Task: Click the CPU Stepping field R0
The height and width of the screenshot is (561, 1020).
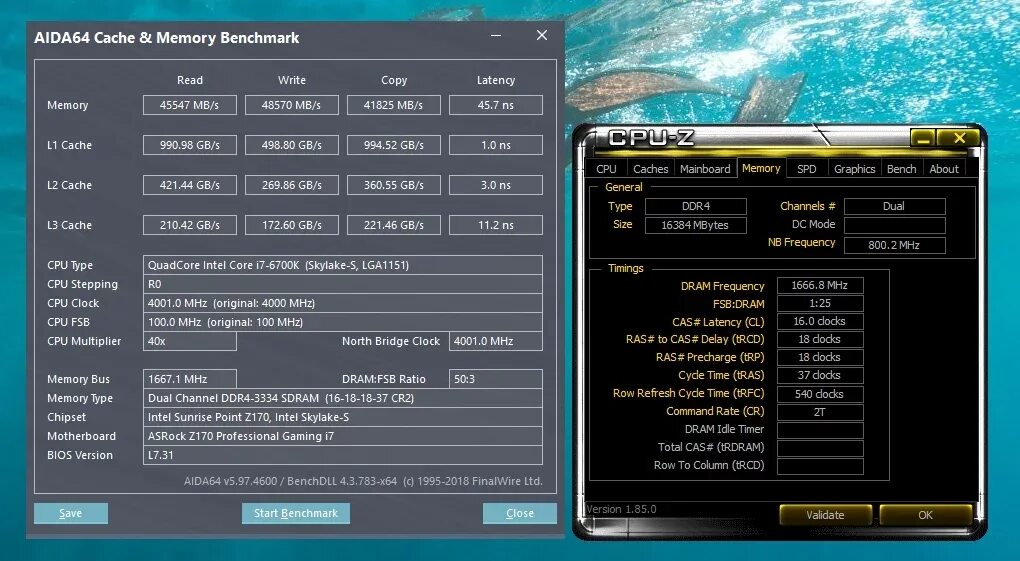Action: tap(343, 284)
